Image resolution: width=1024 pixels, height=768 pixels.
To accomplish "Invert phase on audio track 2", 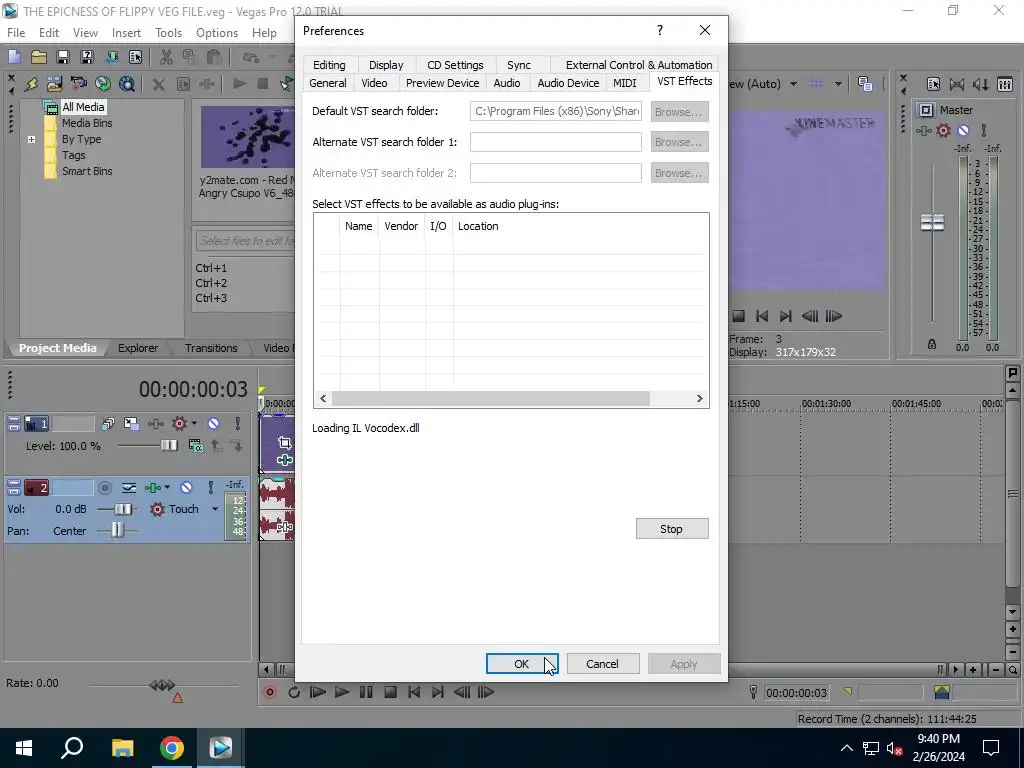I will tap(129, 487).
